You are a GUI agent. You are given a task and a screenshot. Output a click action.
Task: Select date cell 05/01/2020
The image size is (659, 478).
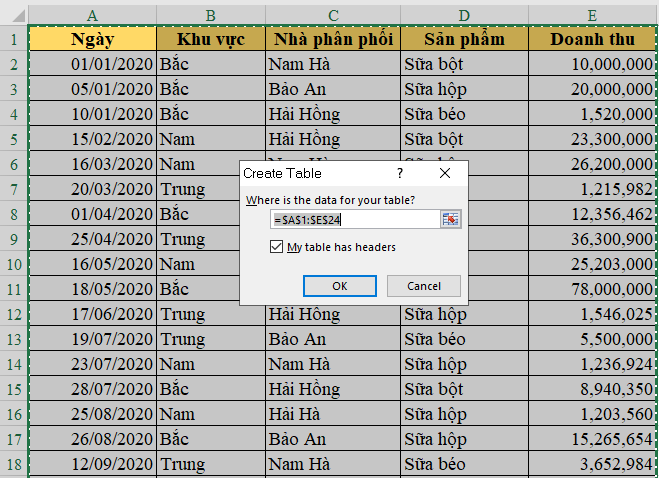[x=92, y=89]
